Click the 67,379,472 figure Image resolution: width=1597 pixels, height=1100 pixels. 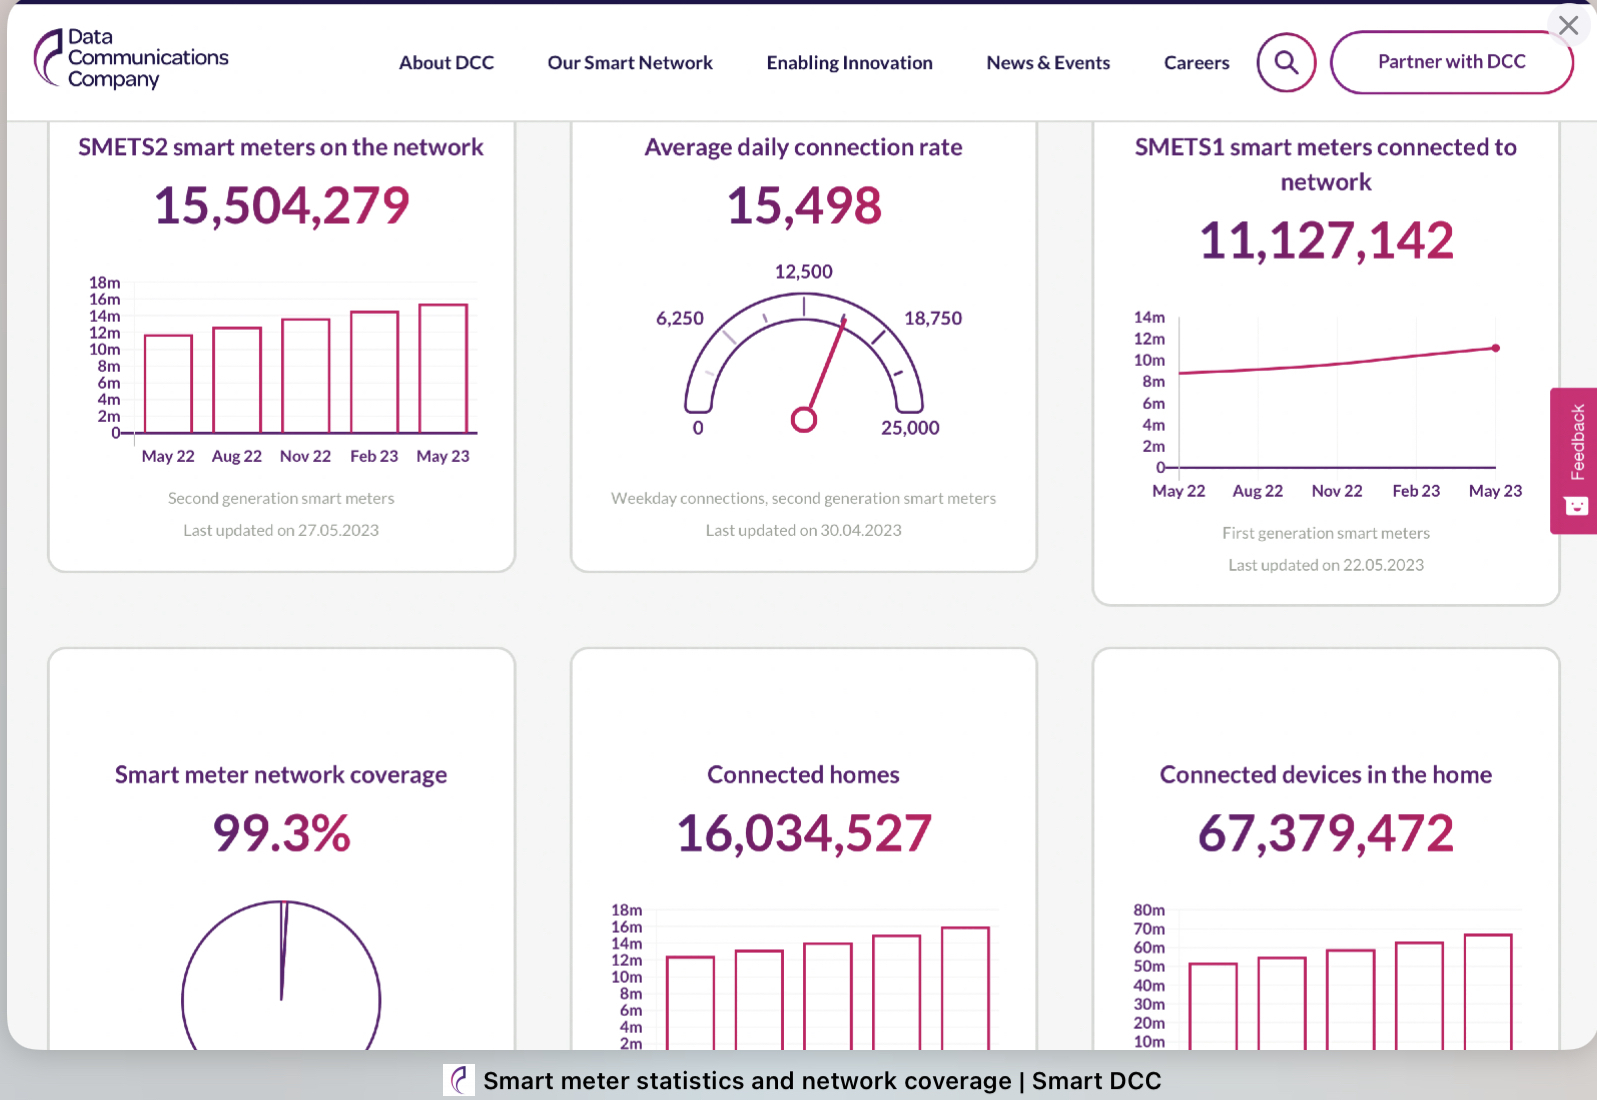click(x=1326, y=833)
